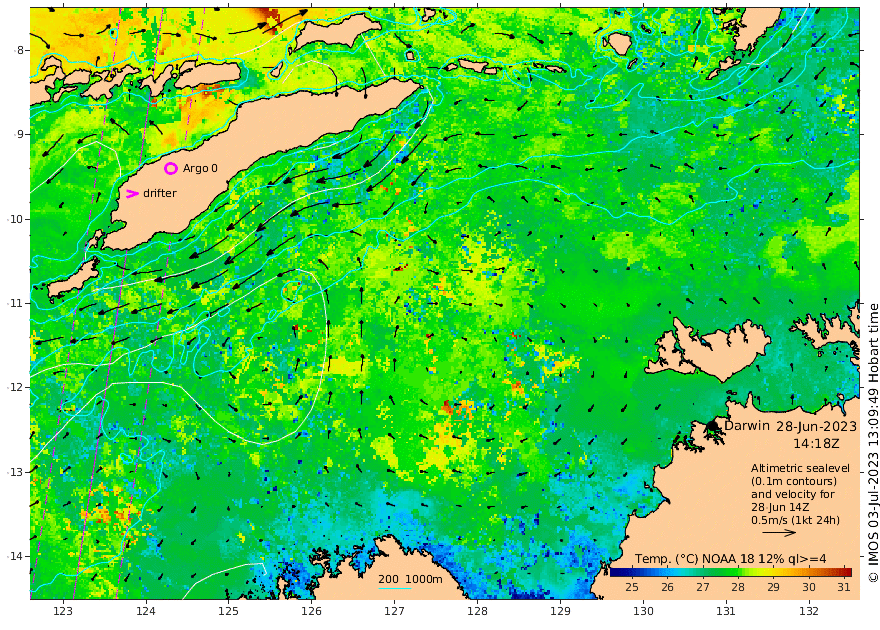Click the cyan 200m contour legend line
880x630 pixels.
click(x=395, y=588)
